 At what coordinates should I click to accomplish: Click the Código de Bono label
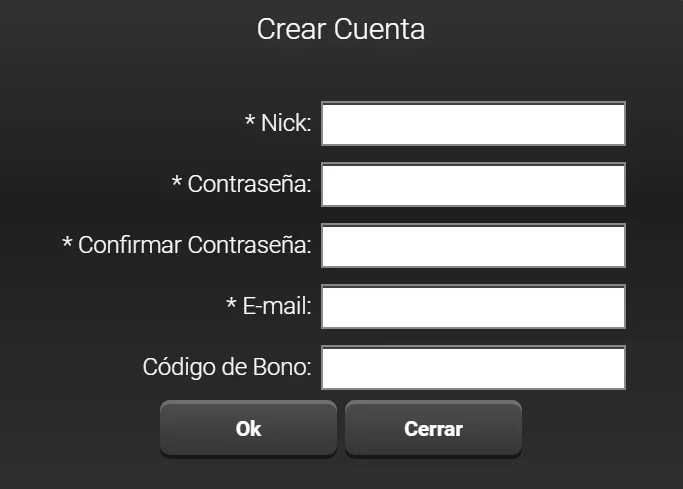[227, 369]
